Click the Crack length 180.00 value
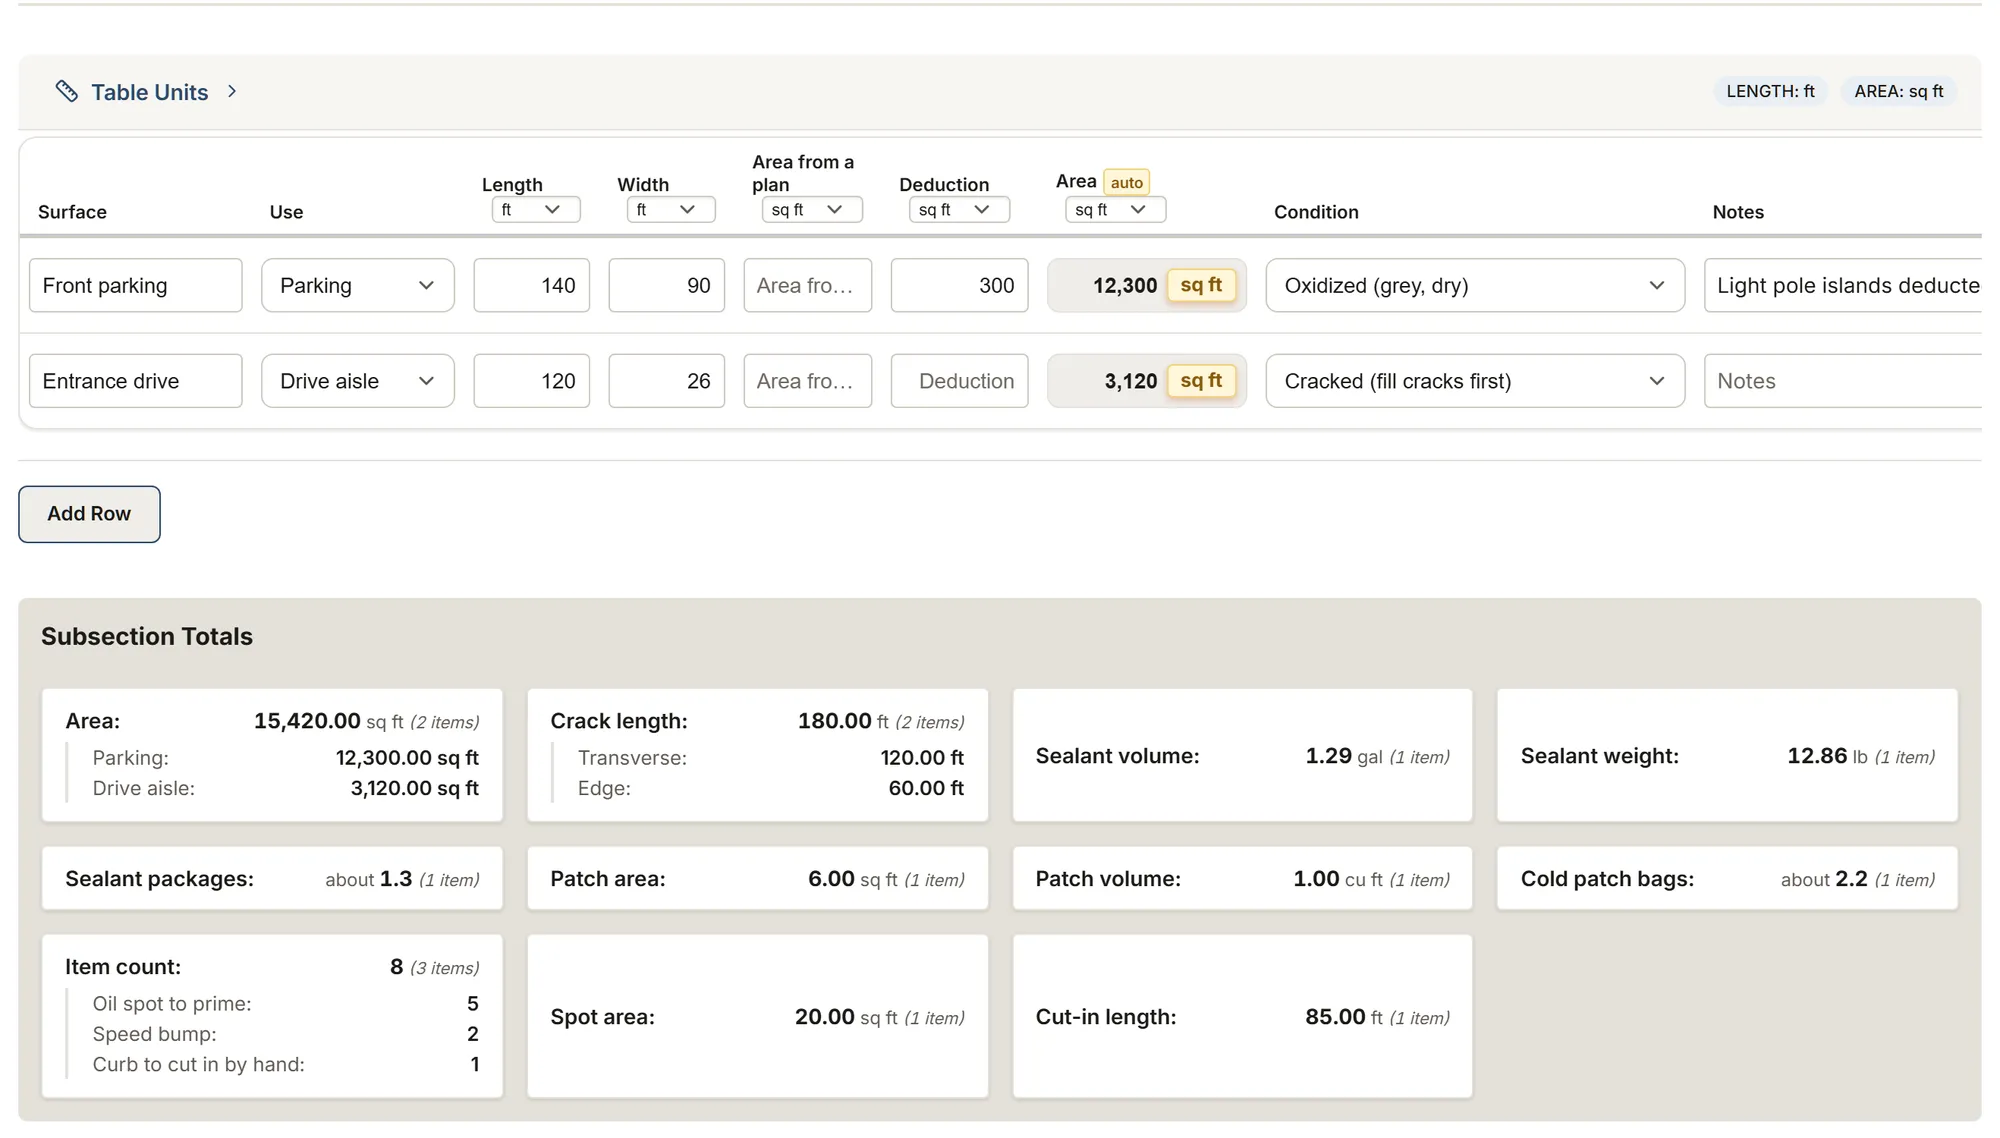2000x1138 pixels. 835,721
